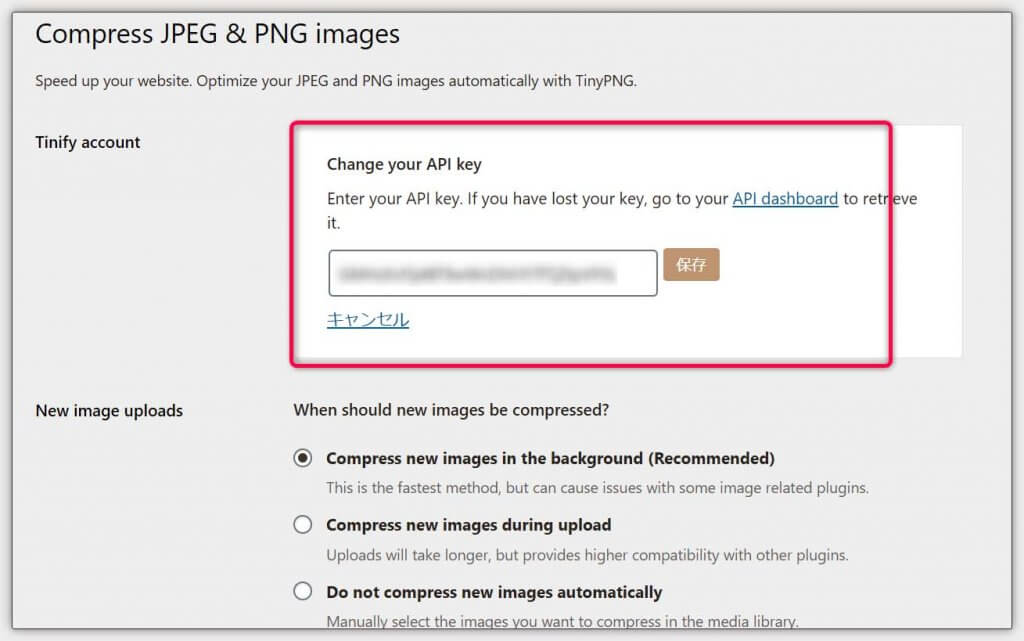
Task: Select the background compression radio button
Action: pos(303,458)
